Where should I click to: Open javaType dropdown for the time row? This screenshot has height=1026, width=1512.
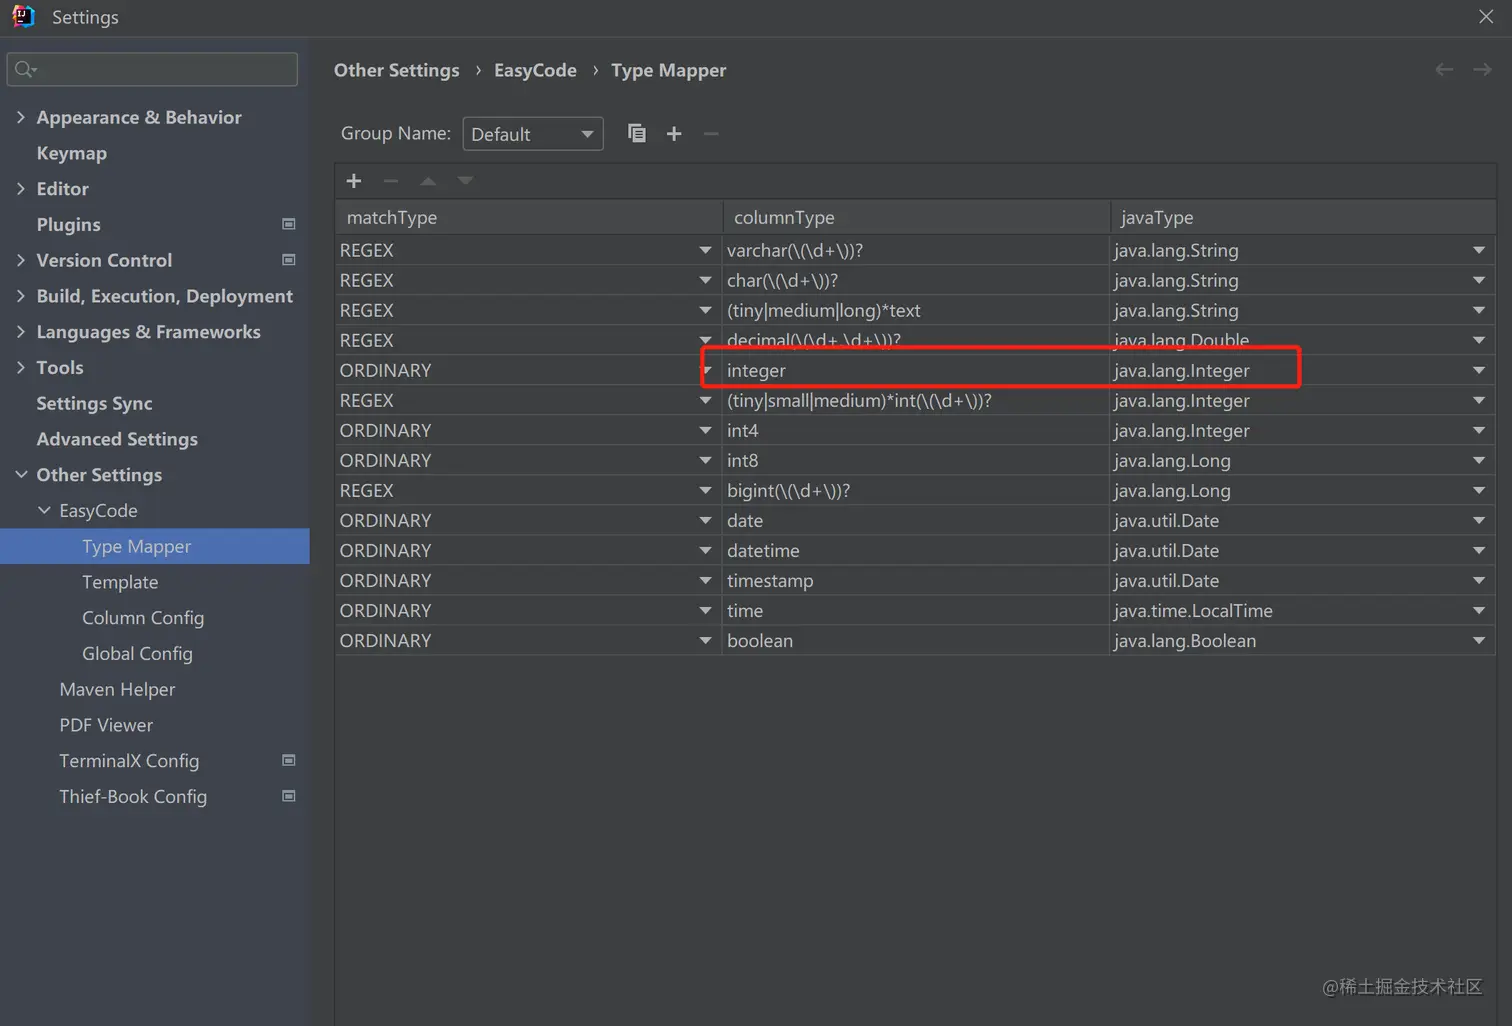coord(1479,610)
